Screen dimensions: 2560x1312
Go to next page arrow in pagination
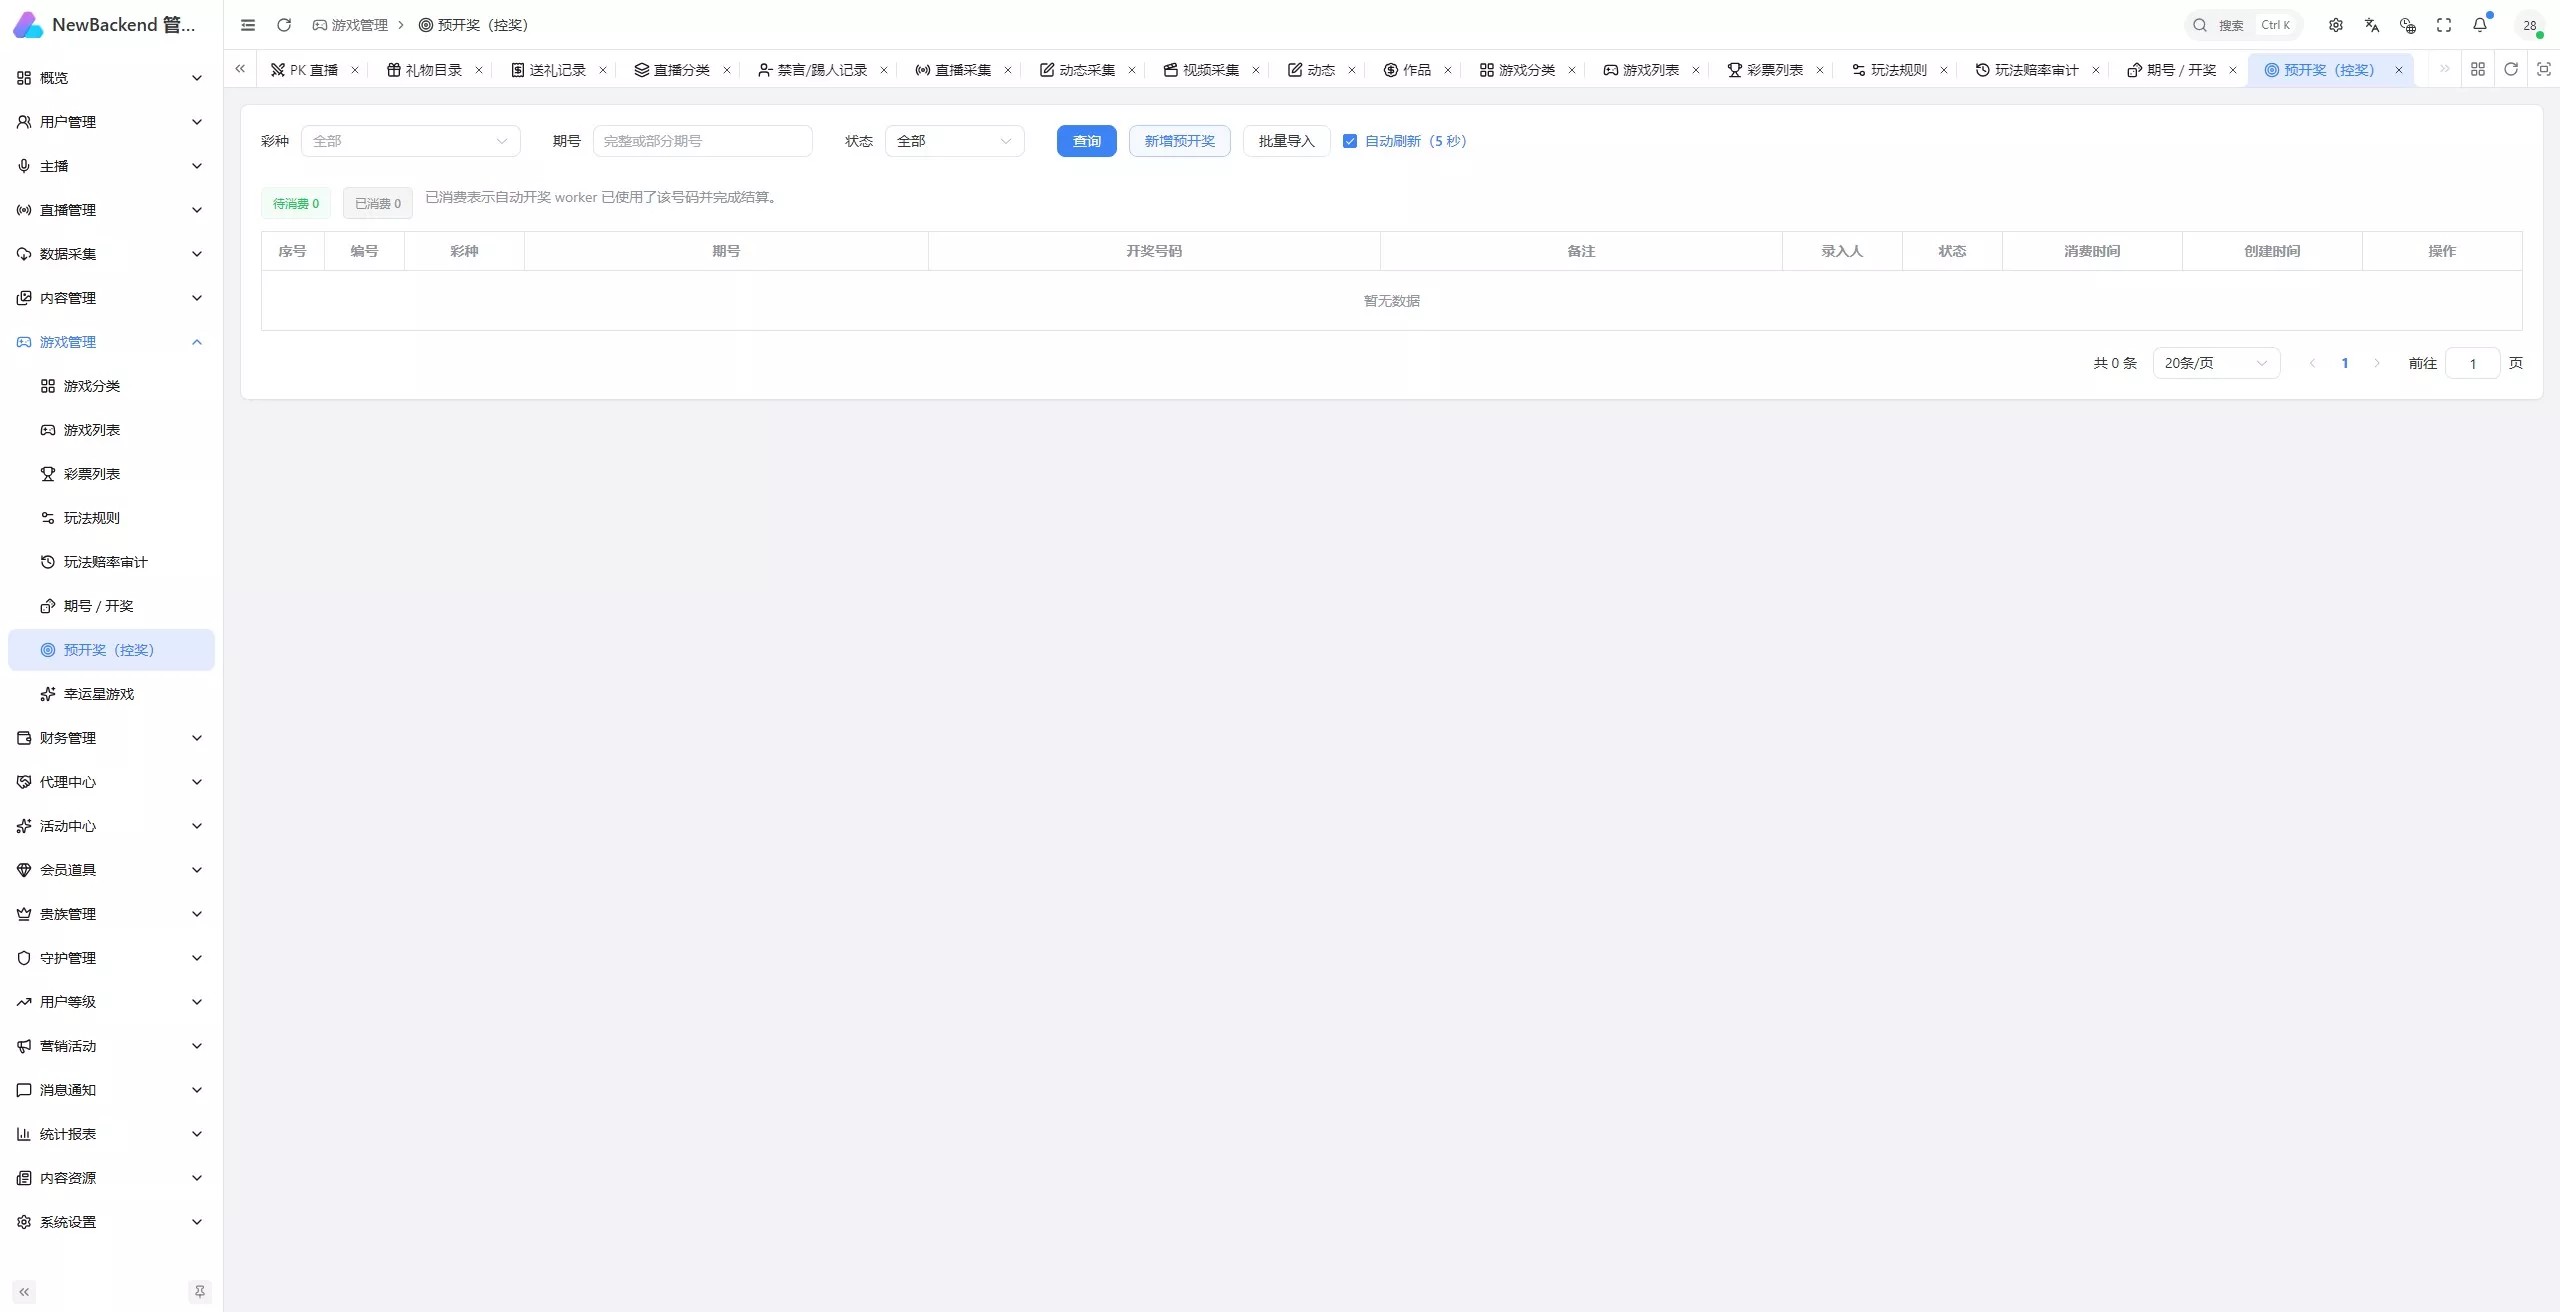(x=2377, y=363)
